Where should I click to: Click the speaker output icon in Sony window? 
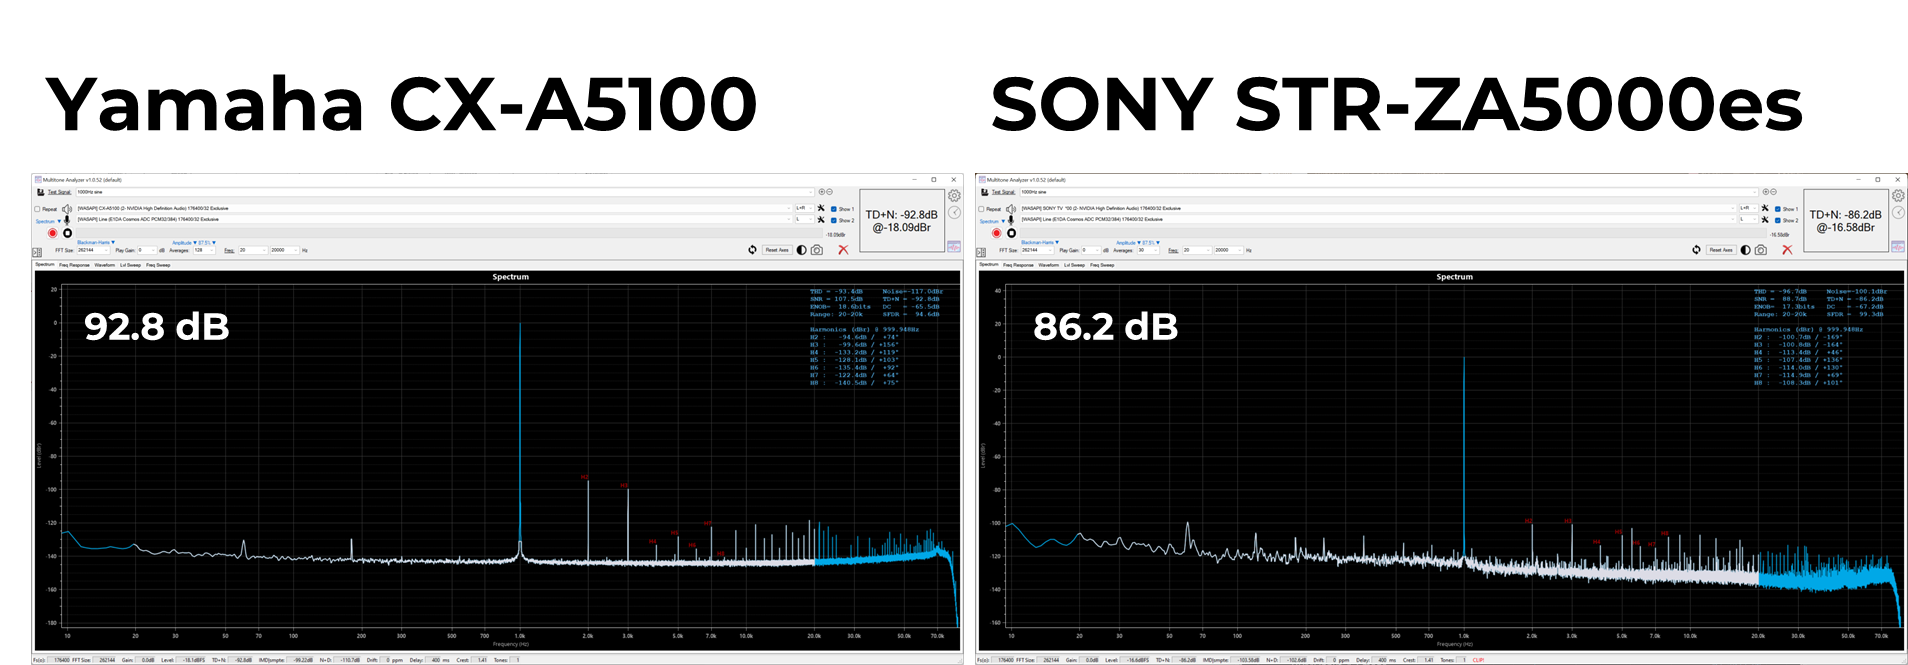[1011, 209]
